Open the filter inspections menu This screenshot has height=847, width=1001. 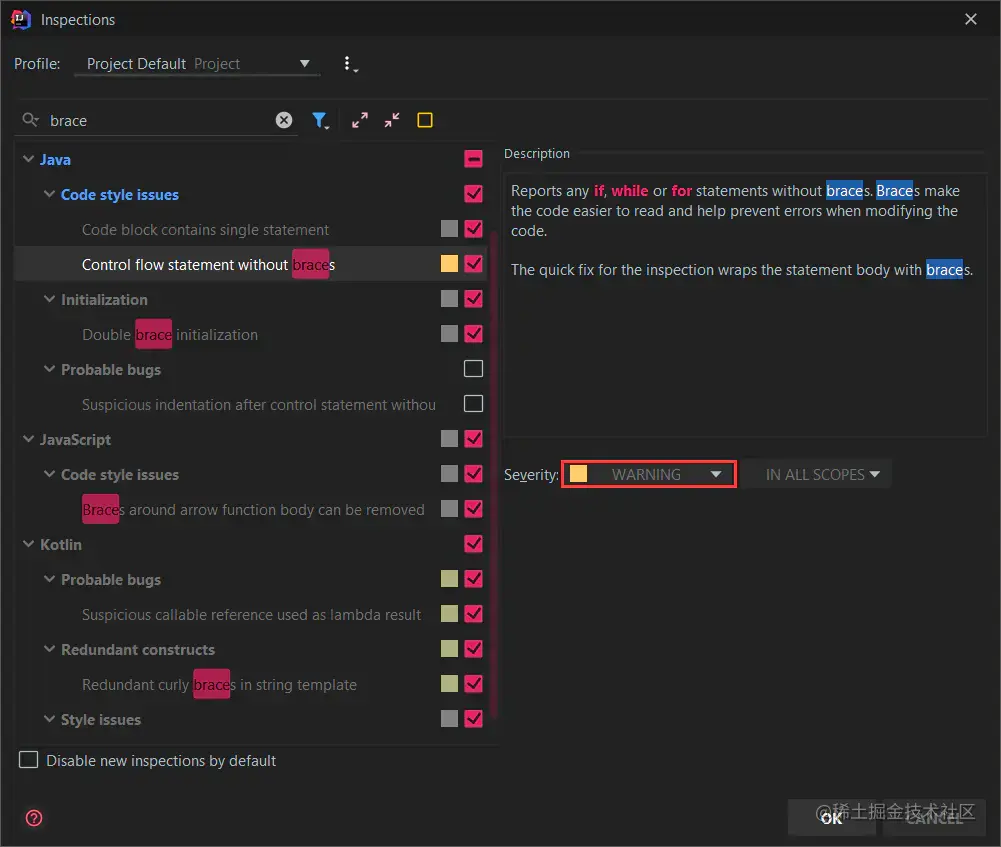(320, 120)
